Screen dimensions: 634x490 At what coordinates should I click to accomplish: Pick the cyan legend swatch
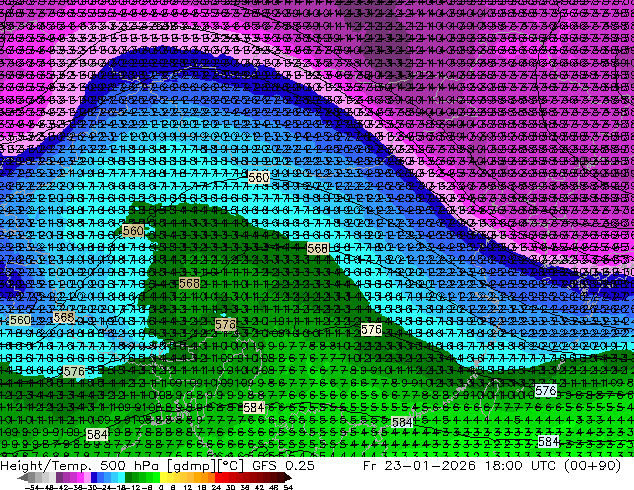(121, 477)
